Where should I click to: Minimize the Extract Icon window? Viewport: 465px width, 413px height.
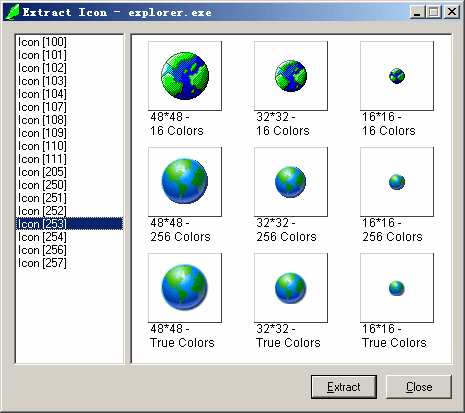(x=417, y=12)
